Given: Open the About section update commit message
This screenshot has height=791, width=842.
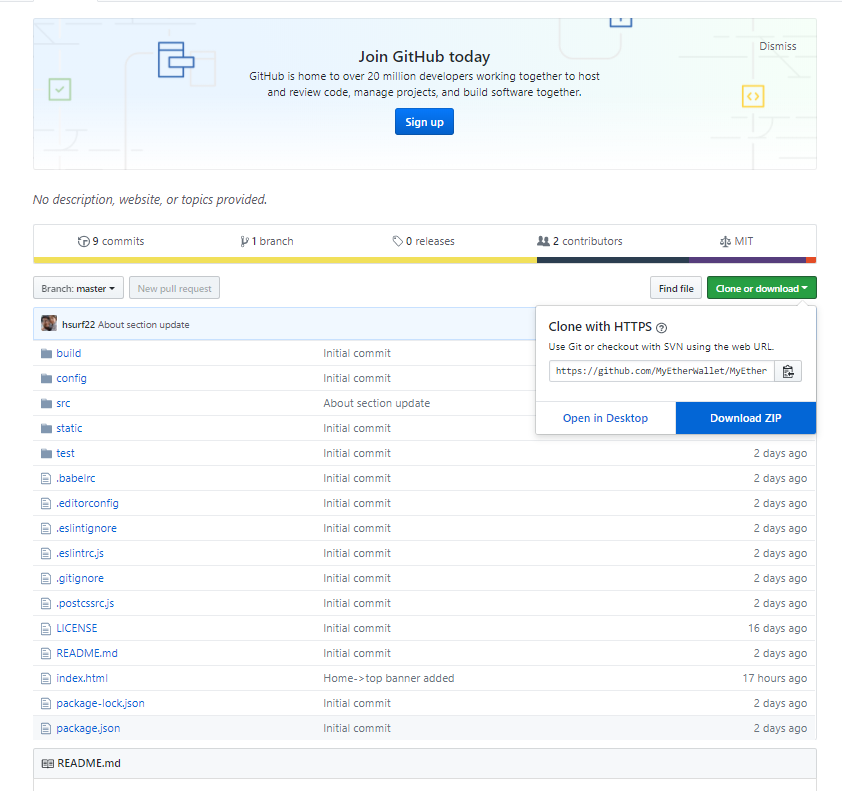Looking at the screenshot, I should tap(143, 325).
